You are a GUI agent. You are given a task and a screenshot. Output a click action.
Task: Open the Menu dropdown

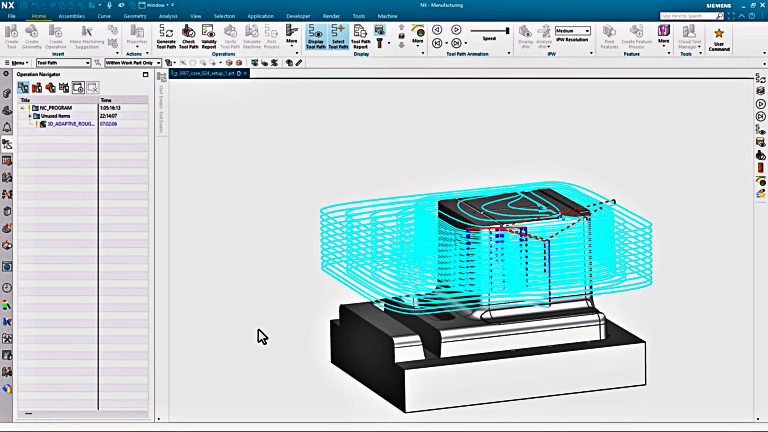[x=16, y=63]
